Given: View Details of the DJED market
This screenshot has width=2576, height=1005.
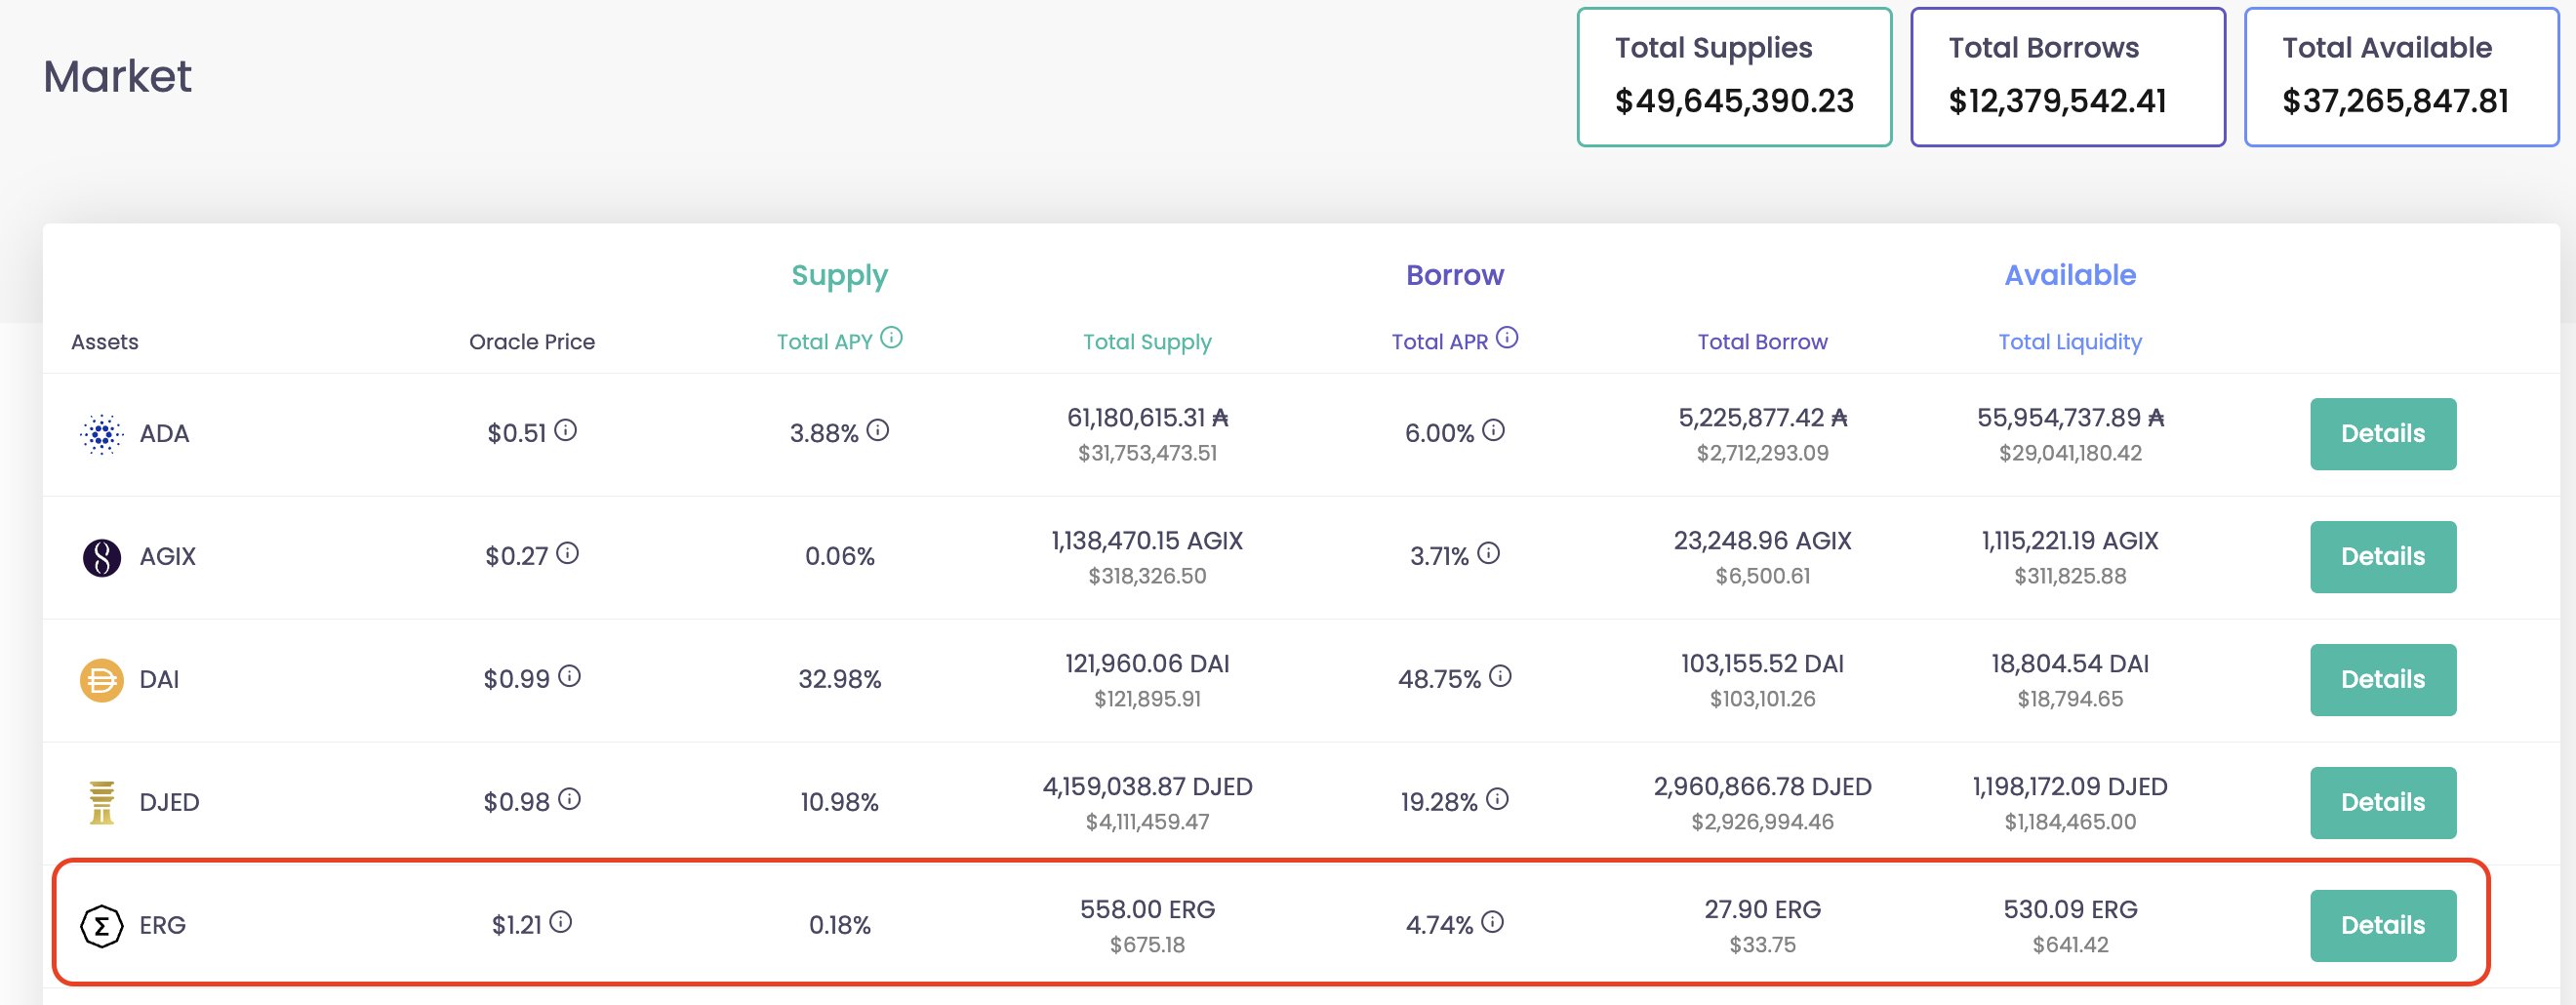Looking at the screenshot, I should point(2383,803).
